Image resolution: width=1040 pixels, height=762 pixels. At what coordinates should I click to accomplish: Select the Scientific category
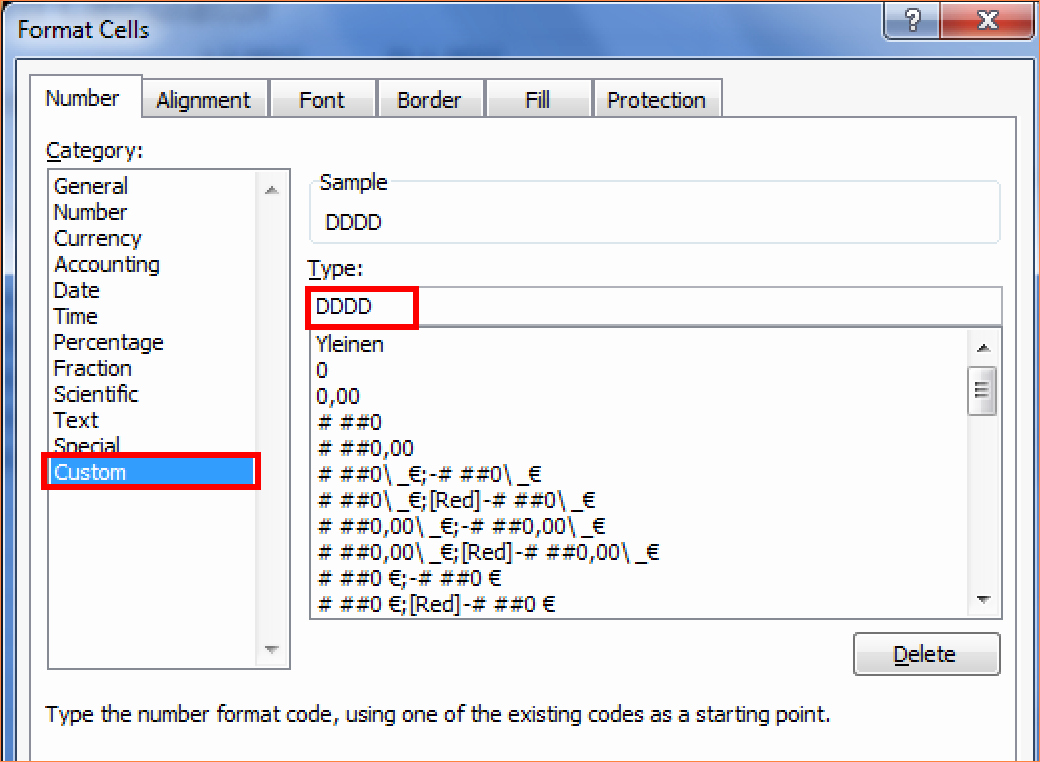(96, 394)
